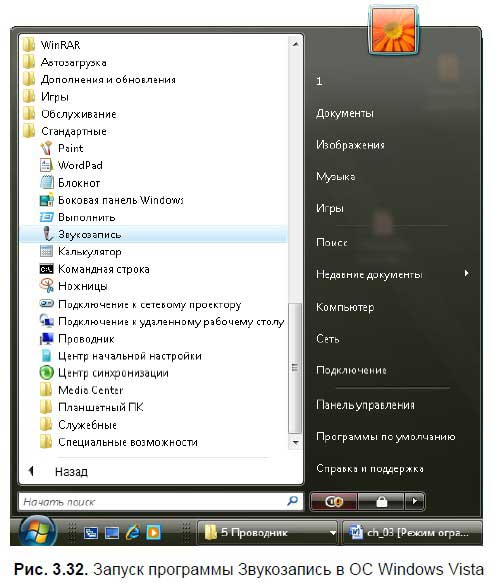Click the Звукозапись microphone icon
Image resolution: width=495 pixels, height=583 pixels.
point(46,234)
